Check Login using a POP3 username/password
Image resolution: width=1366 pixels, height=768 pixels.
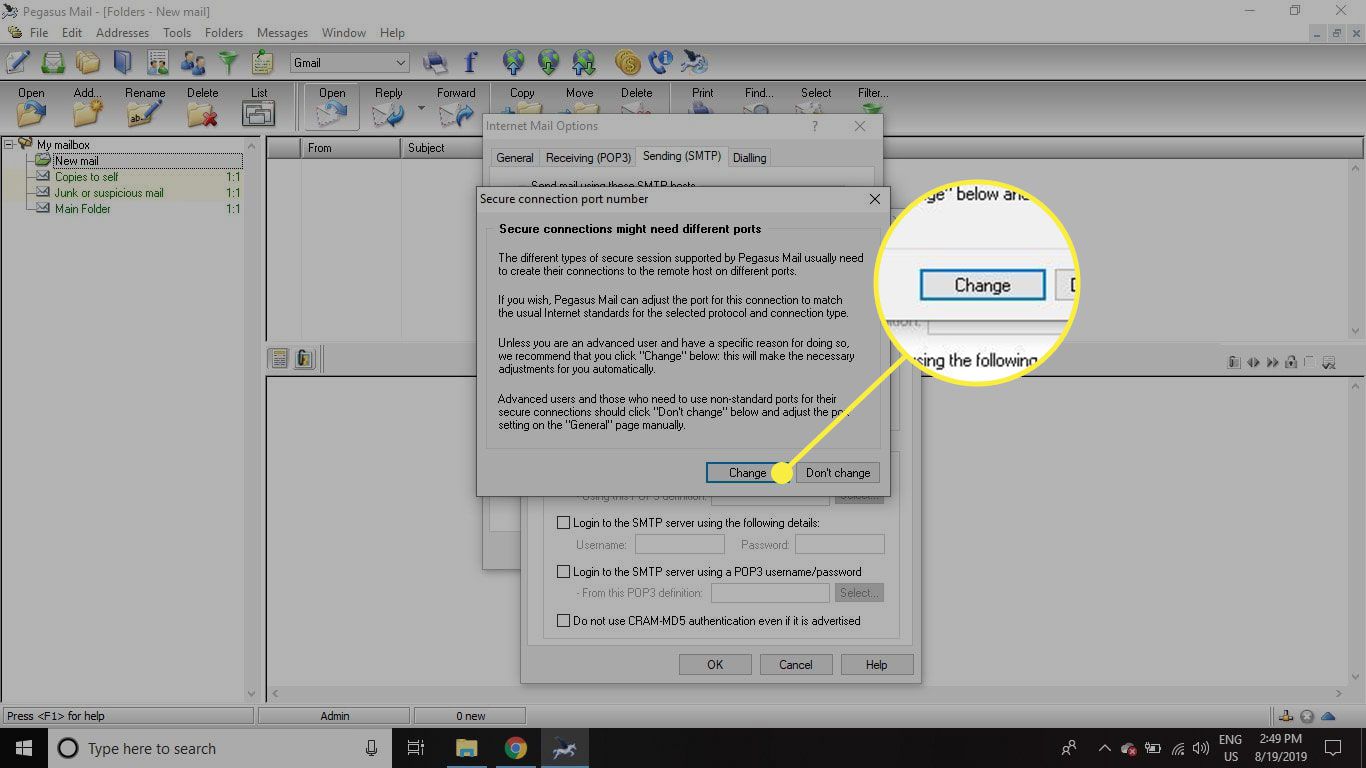(x=564, y=572)
